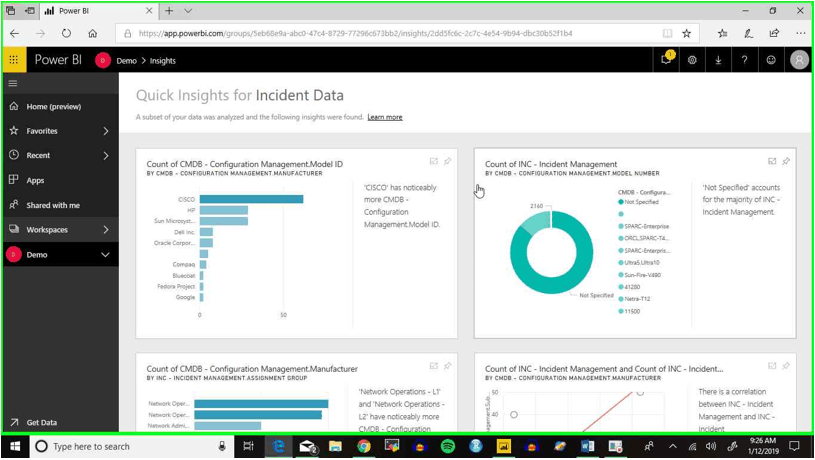This screenshot has width=815, height=460.
Task: Click the CISCO bar in the chart
Action: [x=251, y=199]
